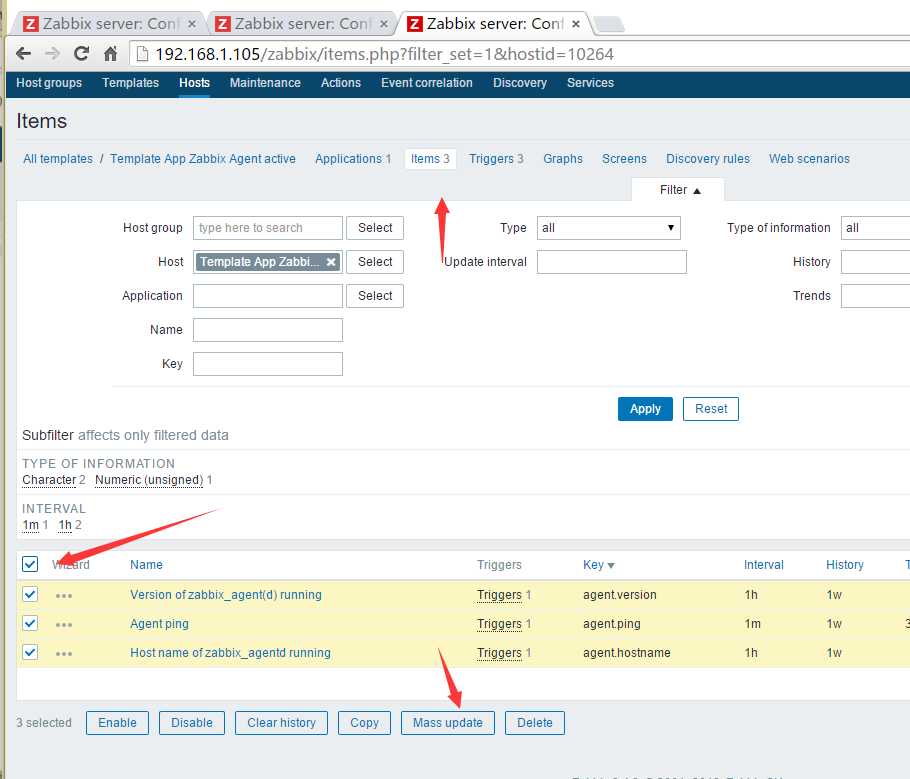910x779 pixels.
Task: Open the Maintenance menu item
Action: tap(265, 82)
